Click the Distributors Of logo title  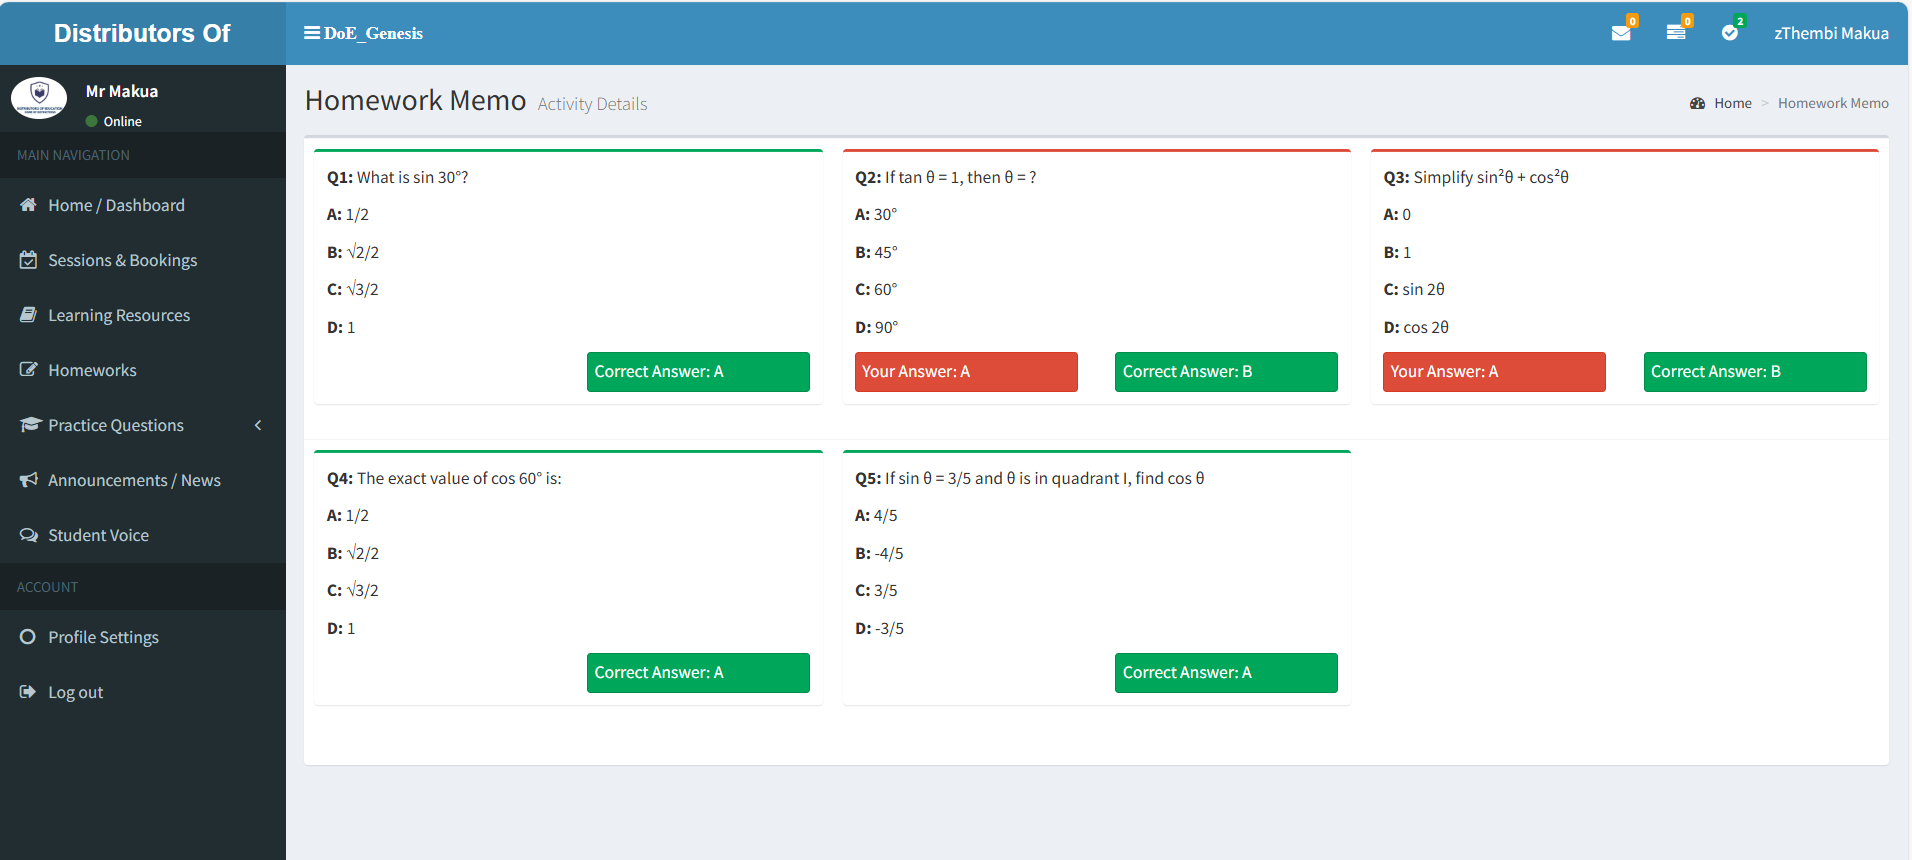142,33
